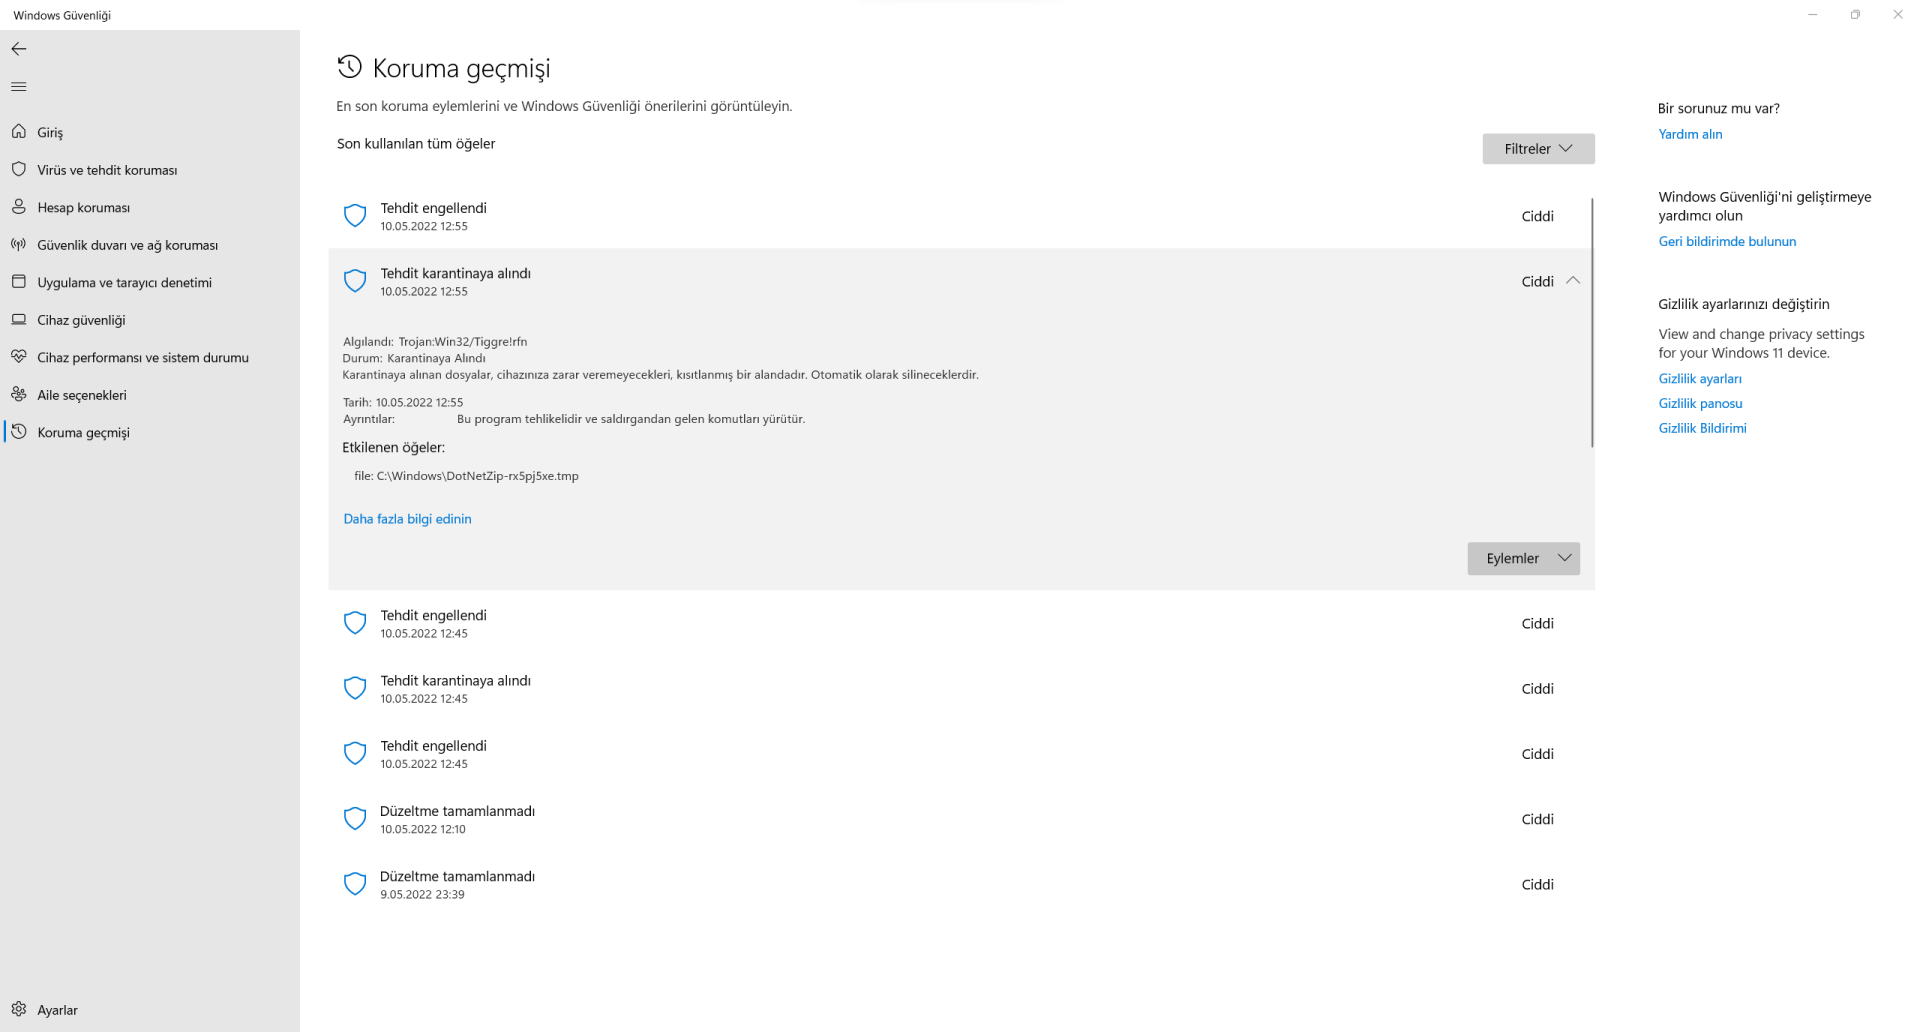The width and height of the screenshot is (1920, 1032).
Task: Click the Cihaz performansı heart icon
Action: (19, 357)
